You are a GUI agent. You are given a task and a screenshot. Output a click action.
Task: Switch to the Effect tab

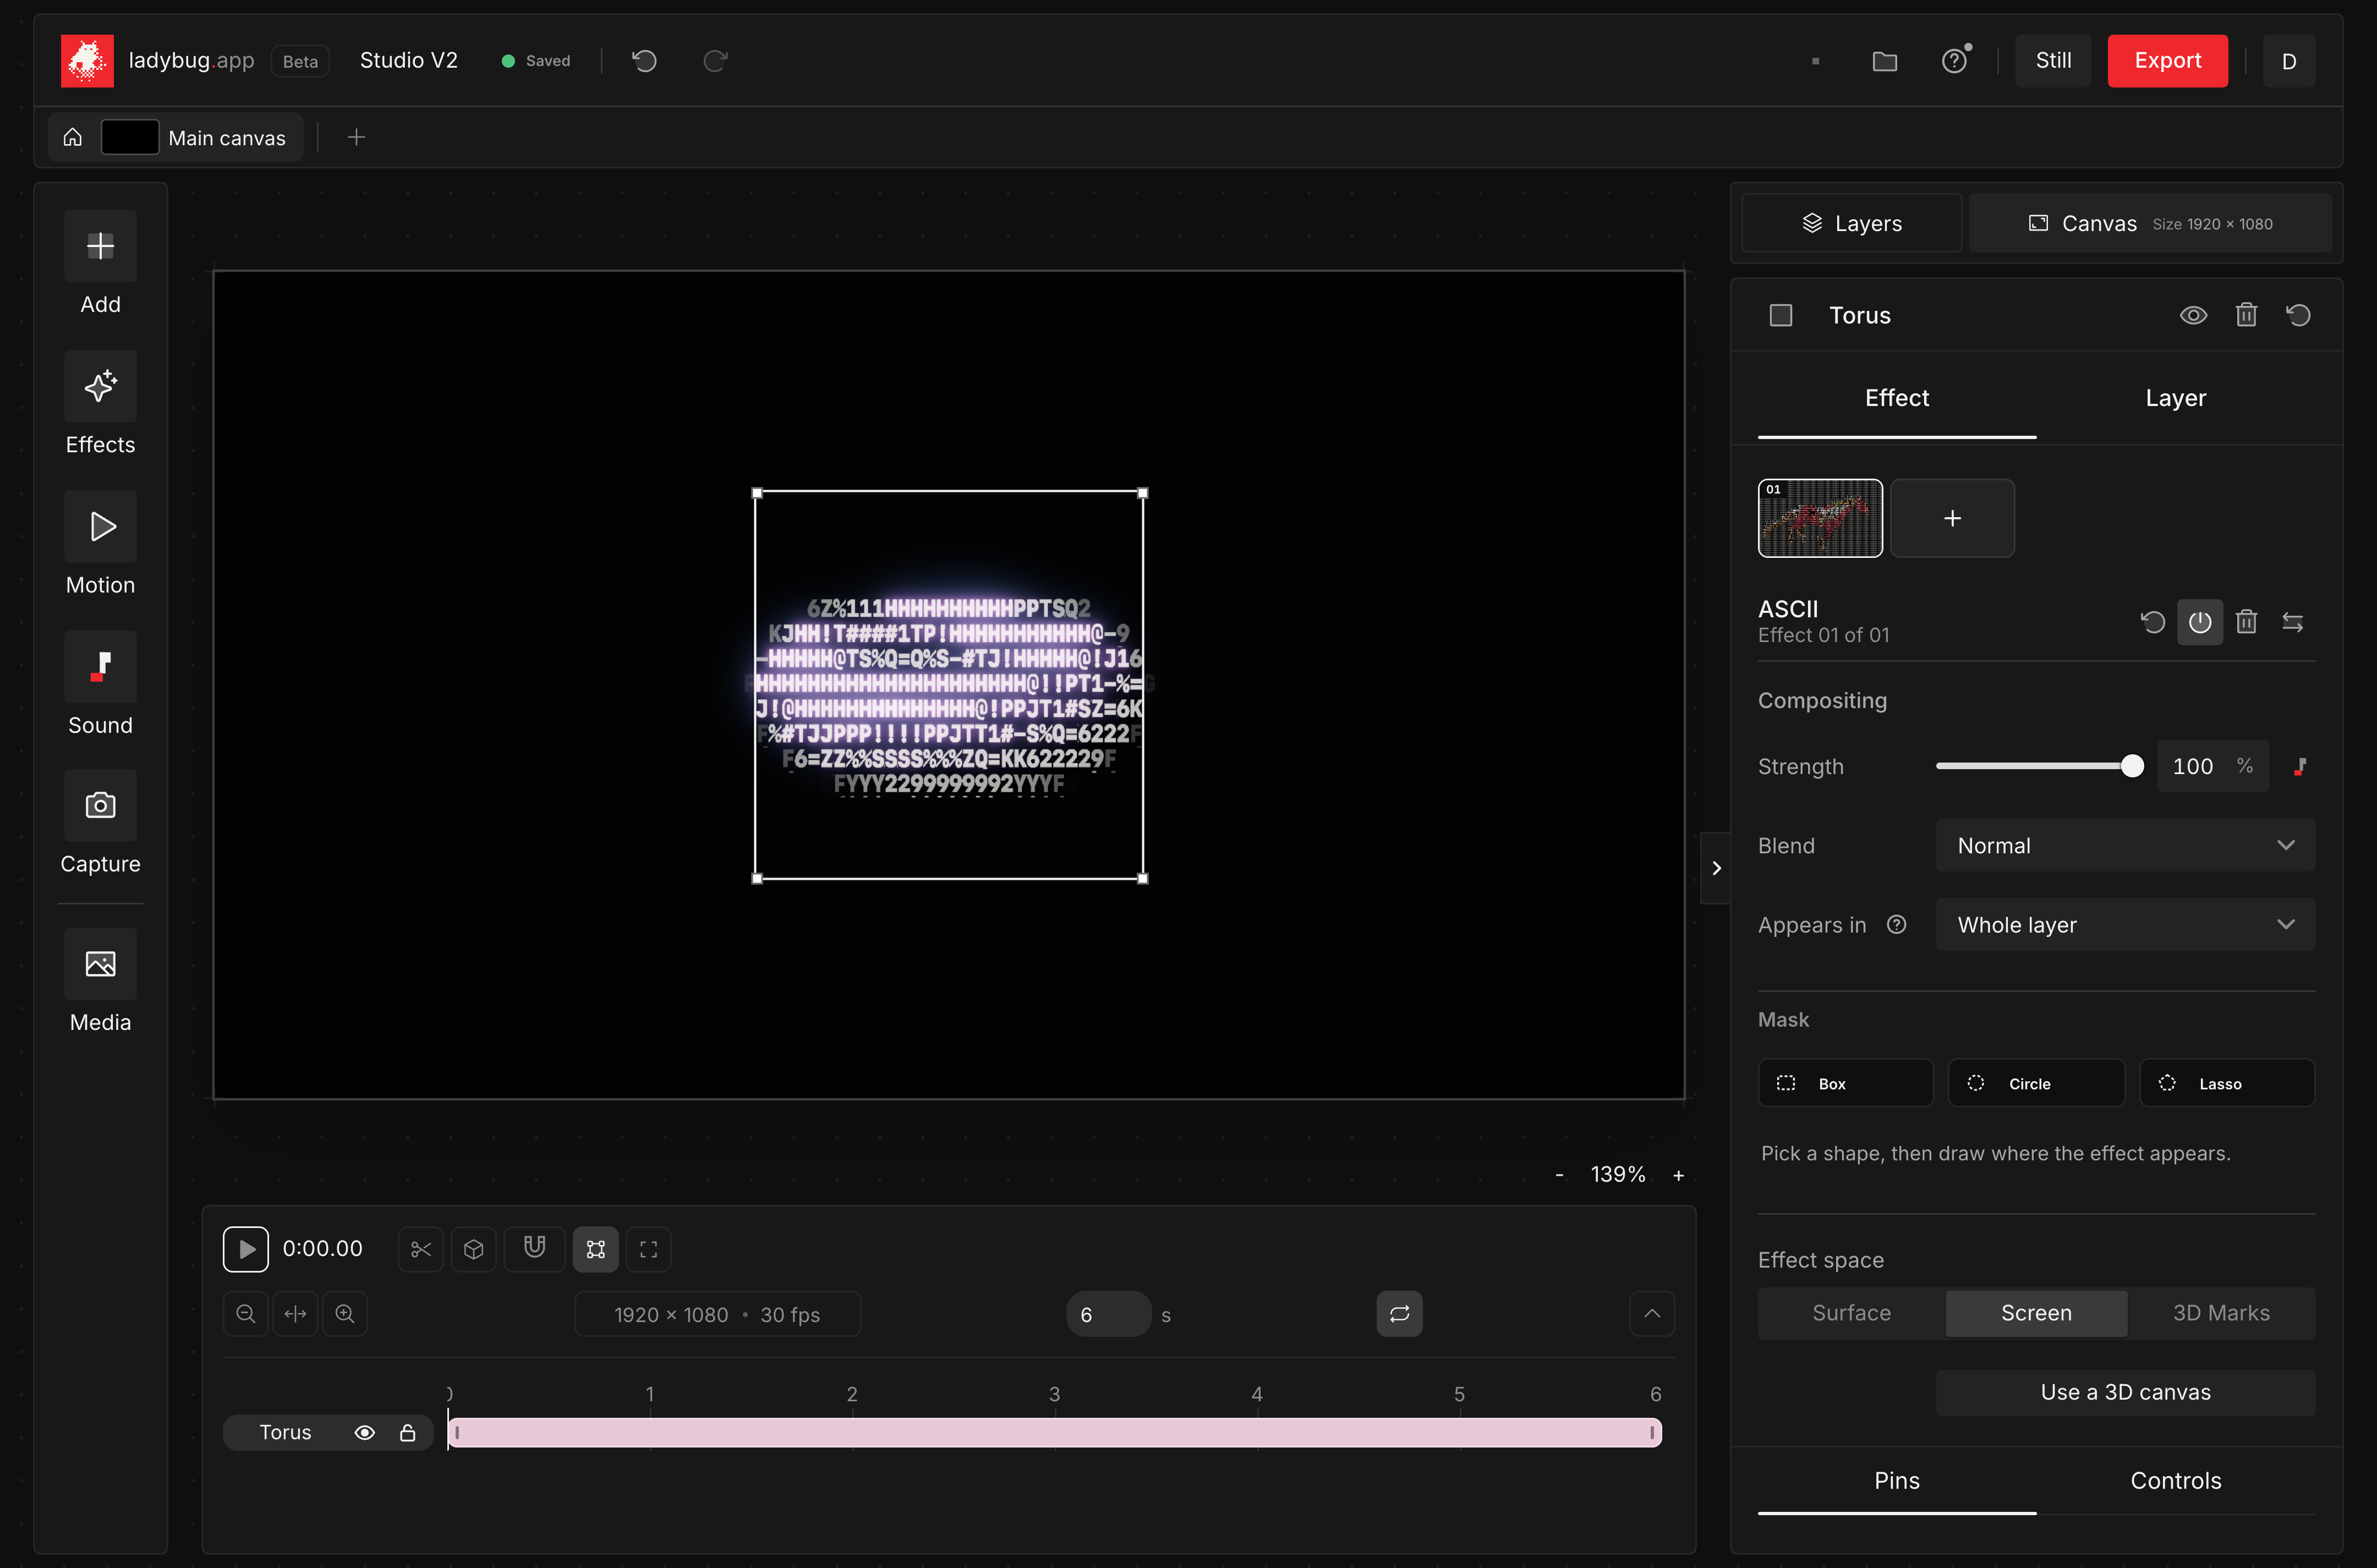[x=1897, y=398]
